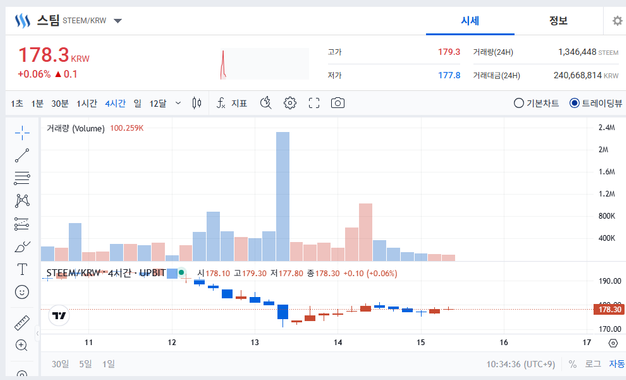Open the emoji sticker tool
Image resolution: width=626 pixels, height=380 pixels.
pos(22,292)
